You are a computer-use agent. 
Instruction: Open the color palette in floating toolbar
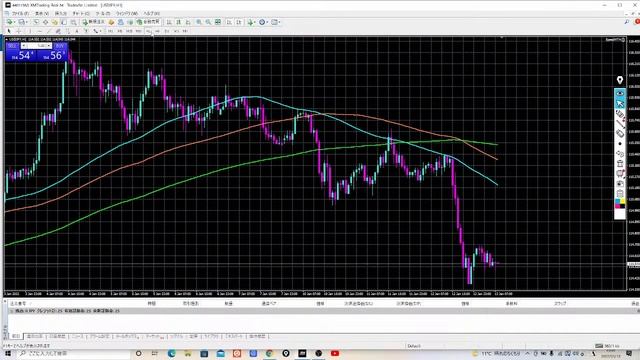pos(620,203)
